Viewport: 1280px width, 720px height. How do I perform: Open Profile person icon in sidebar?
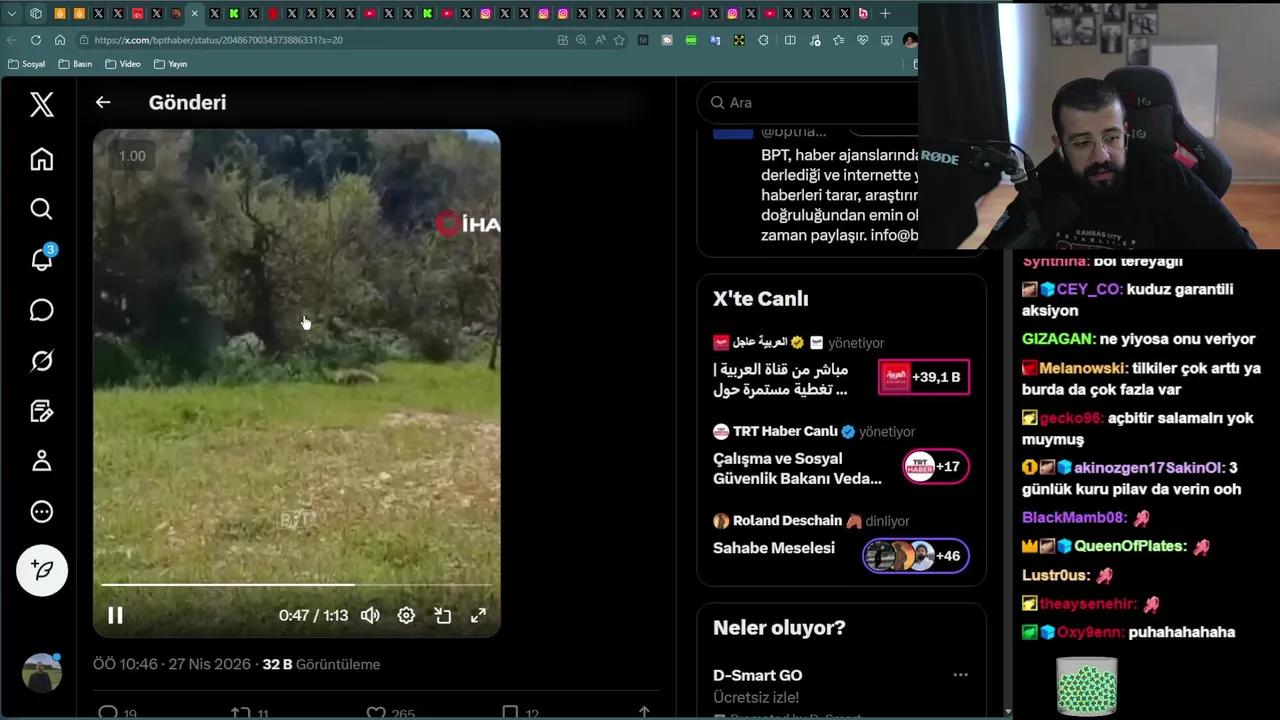click(x=41, y=461)
